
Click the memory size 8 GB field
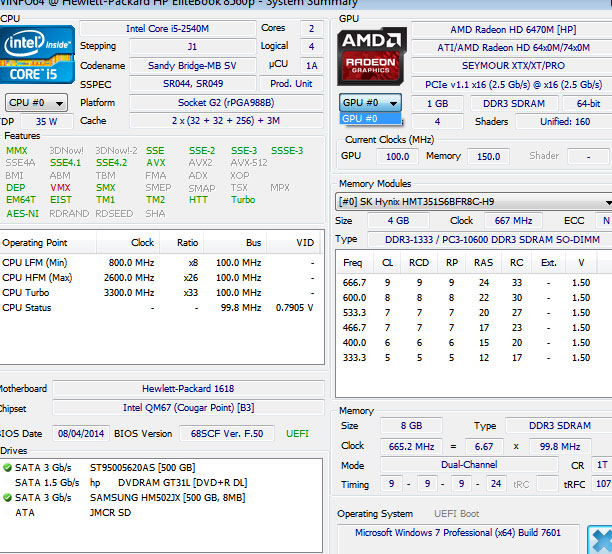pyautogui.click(x=411, y=426)
